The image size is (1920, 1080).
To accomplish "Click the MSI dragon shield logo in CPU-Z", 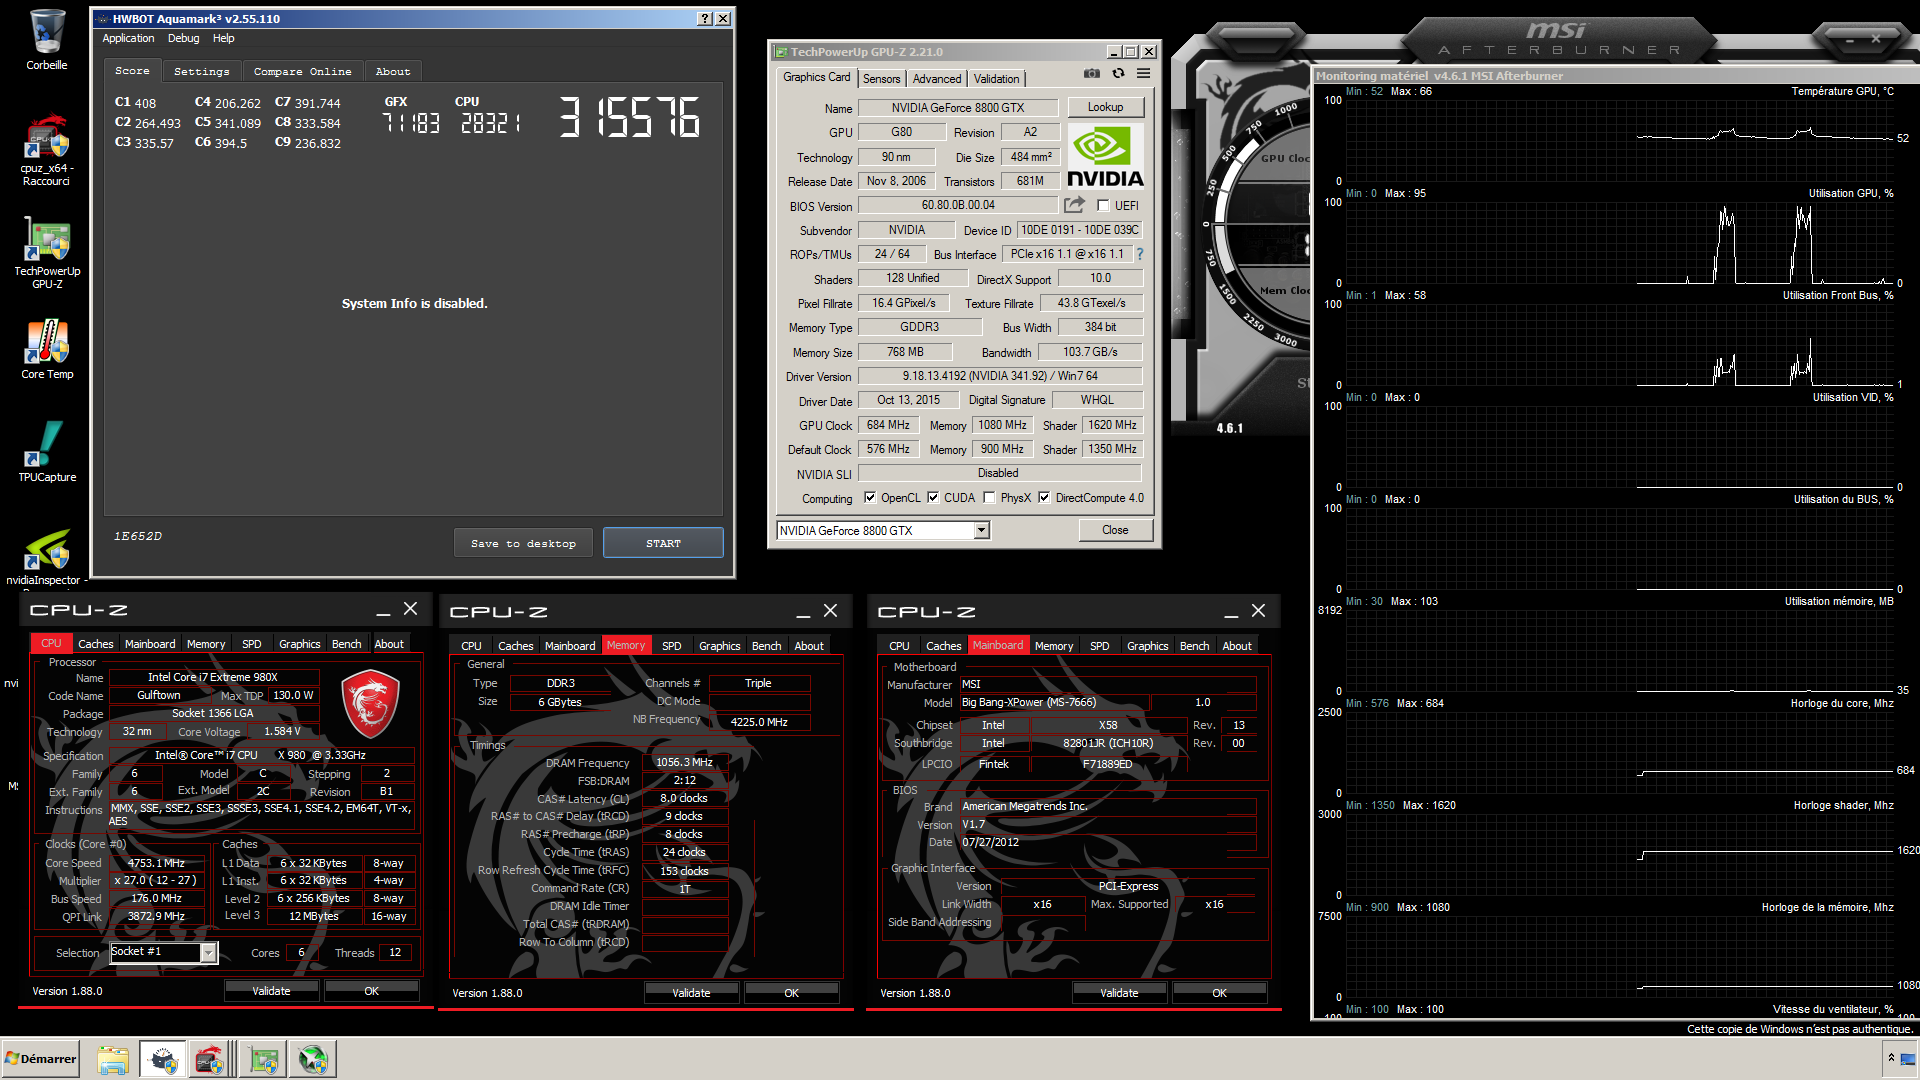I will point(370,704).
